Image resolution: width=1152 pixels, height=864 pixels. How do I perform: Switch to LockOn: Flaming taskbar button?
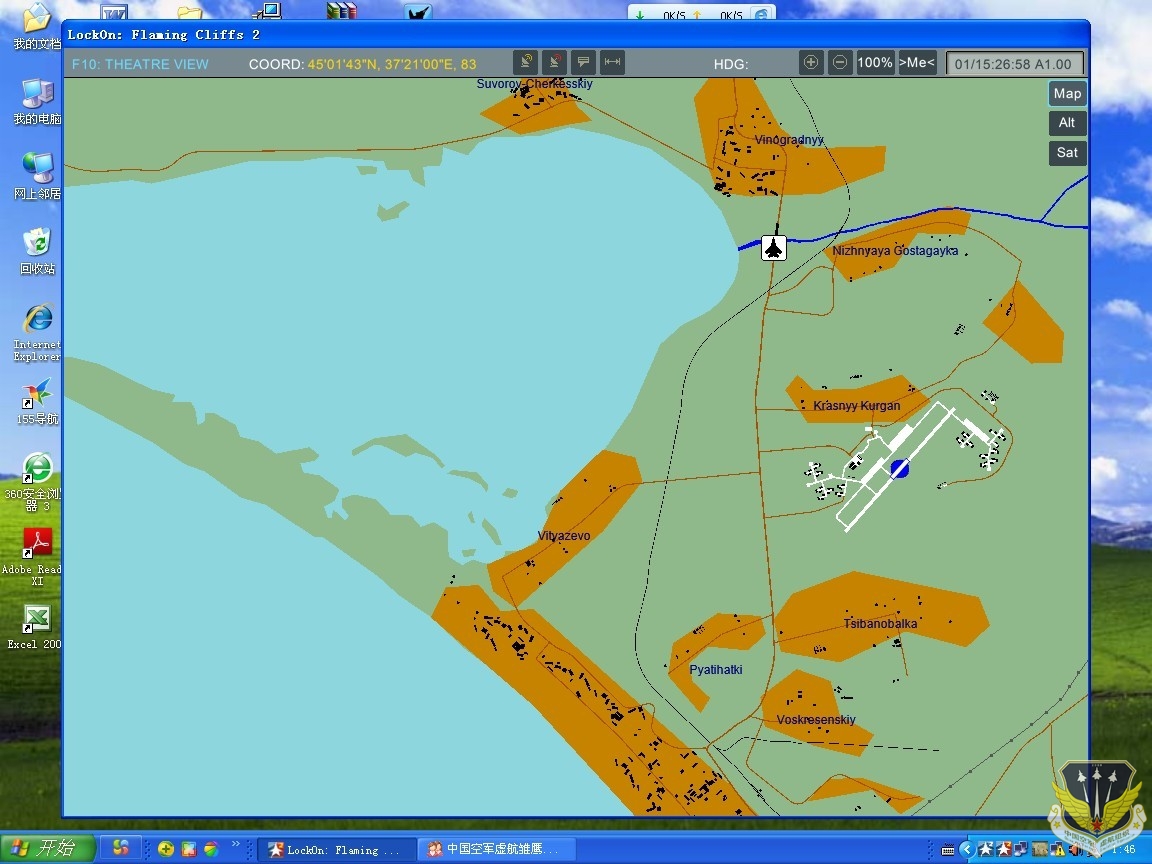[336, 849]
